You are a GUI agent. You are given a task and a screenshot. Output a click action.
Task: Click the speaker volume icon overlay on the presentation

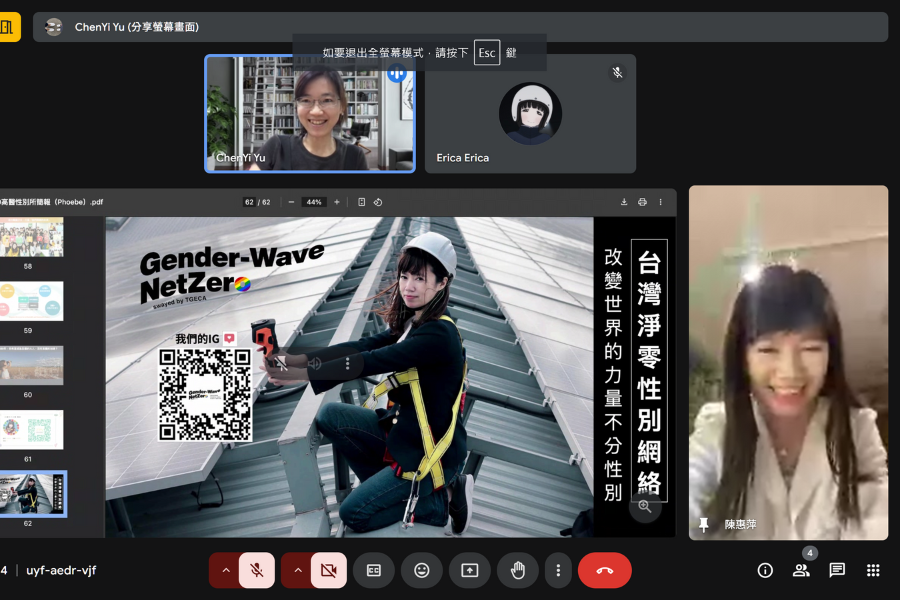[x=314, y=363]
